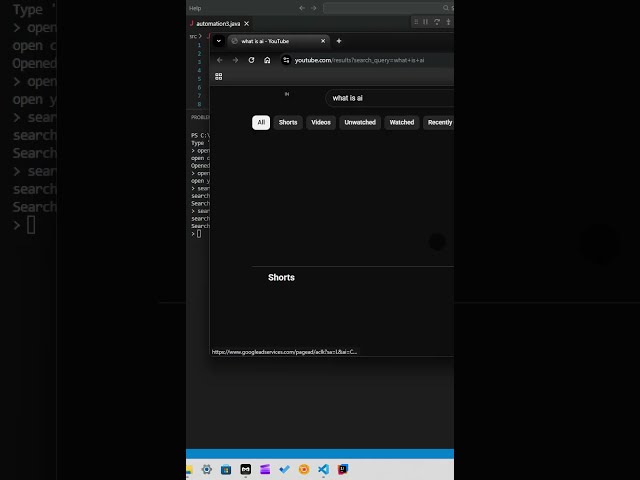Select the Shorts filter chip
This screenshot has height=480, width=640.
288,122
